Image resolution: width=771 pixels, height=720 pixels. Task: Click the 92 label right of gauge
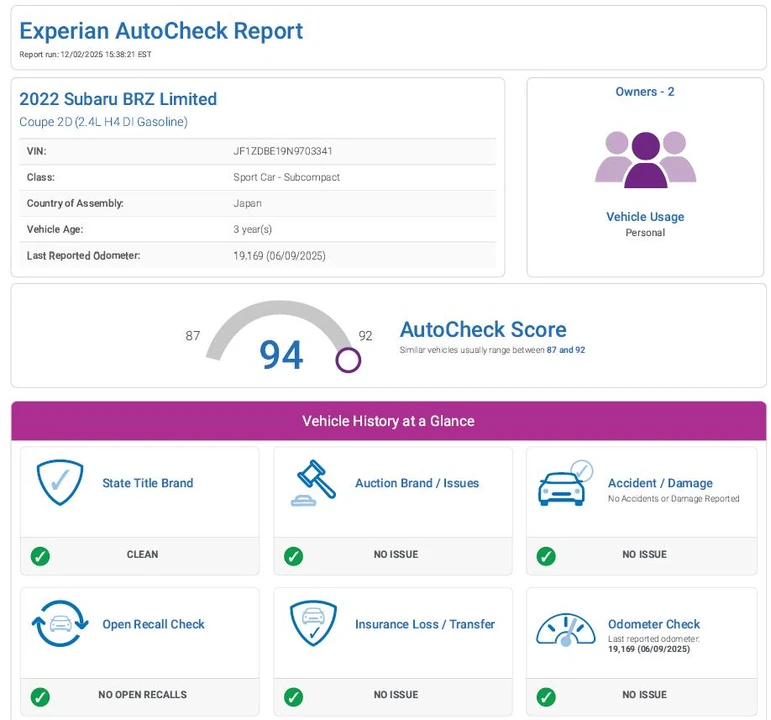tap(365, 336)
